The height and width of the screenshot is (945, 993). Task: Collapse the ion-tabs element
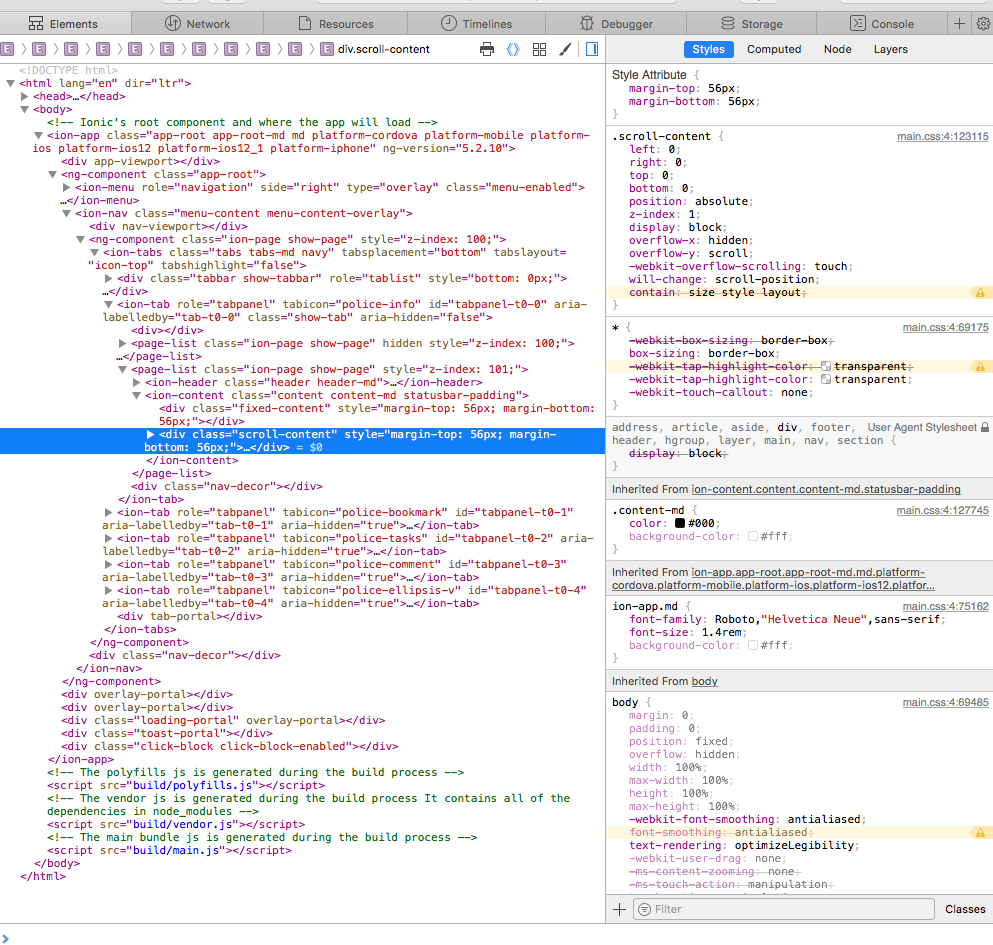pyautogui.click(x=95, y=253)
